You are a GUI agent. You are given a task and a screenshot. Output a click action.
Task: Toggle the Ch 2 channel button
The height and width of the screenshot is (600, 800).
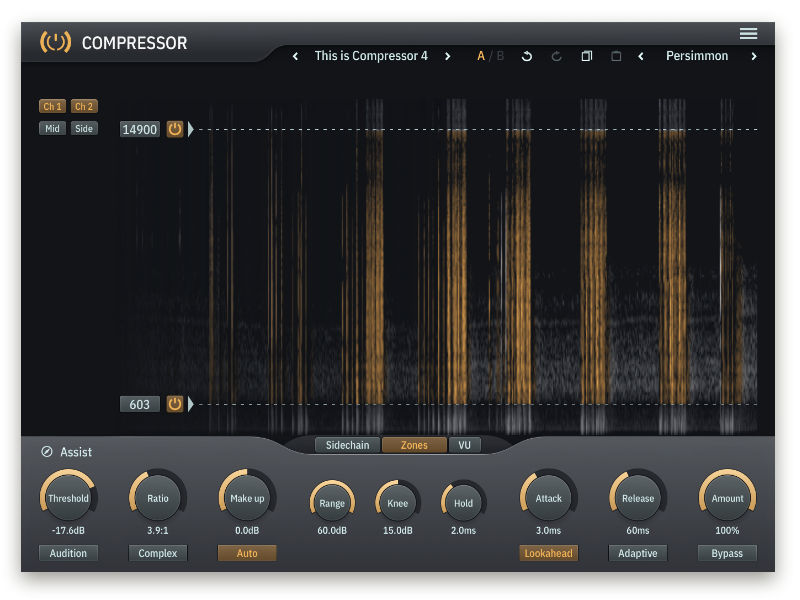(x=84, y=106)
